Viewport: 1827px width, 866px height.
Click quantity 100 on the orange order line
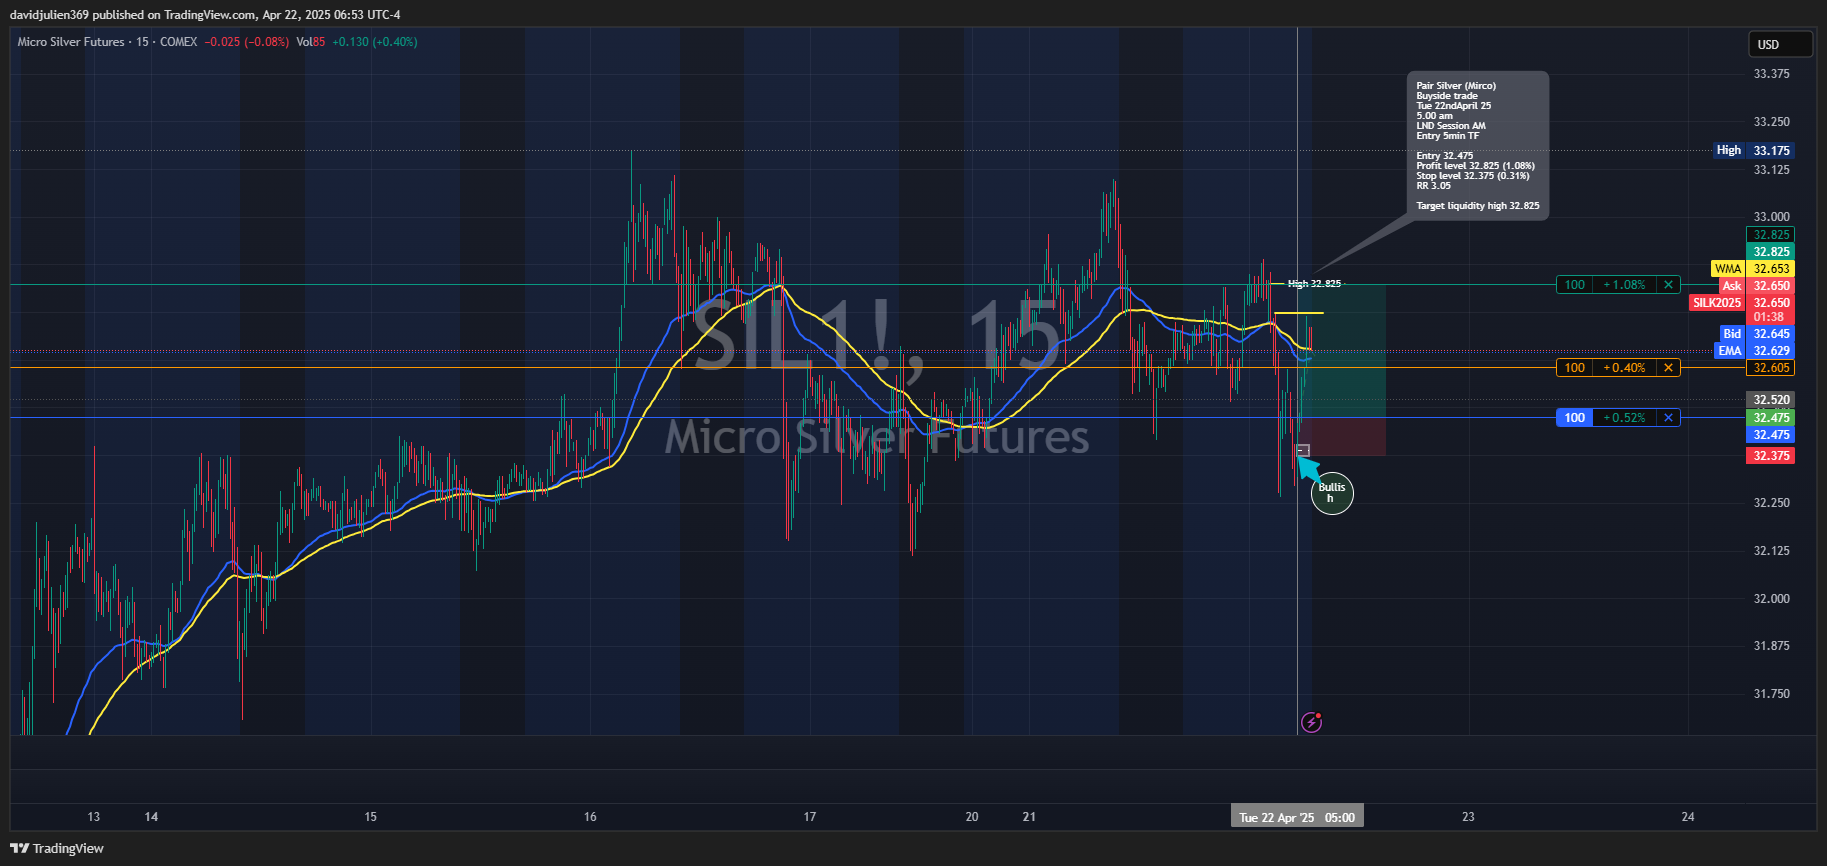point(1575,368)
